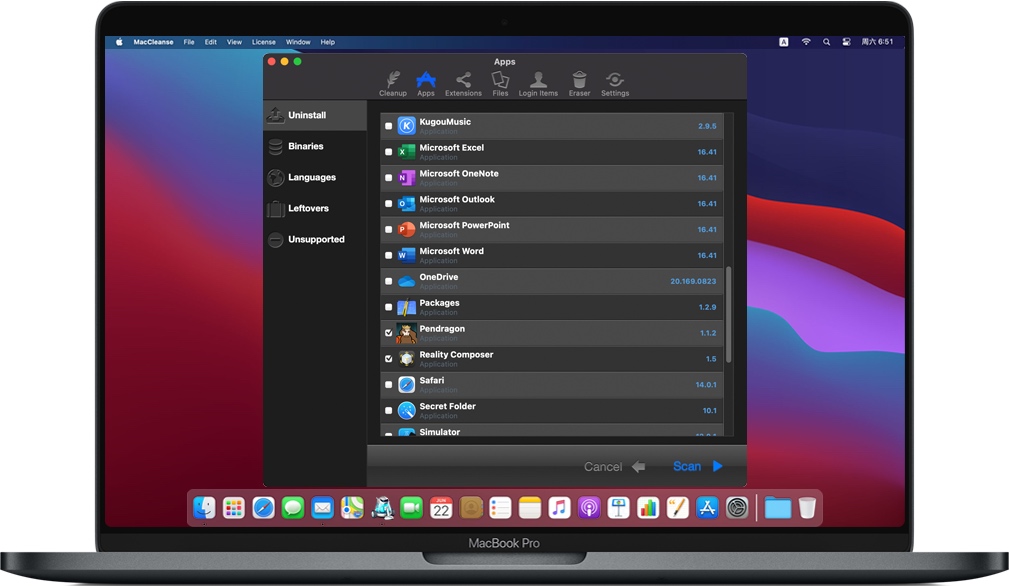
Task: Open the Cleanup toolbar section
Action: [392, 84]
